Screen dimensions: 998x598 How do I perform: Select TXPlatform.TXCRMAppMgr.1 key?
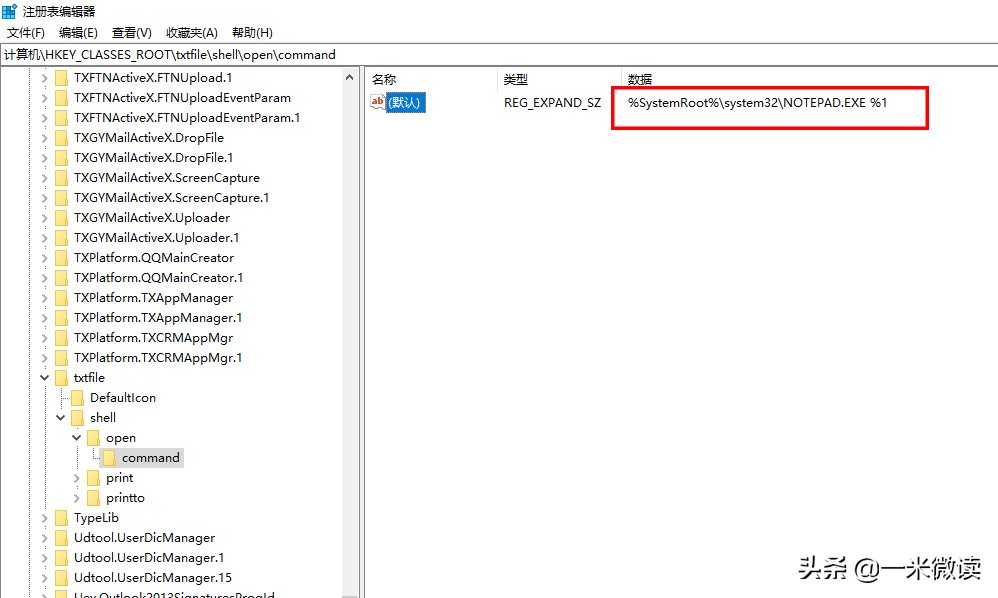(158, 358)
